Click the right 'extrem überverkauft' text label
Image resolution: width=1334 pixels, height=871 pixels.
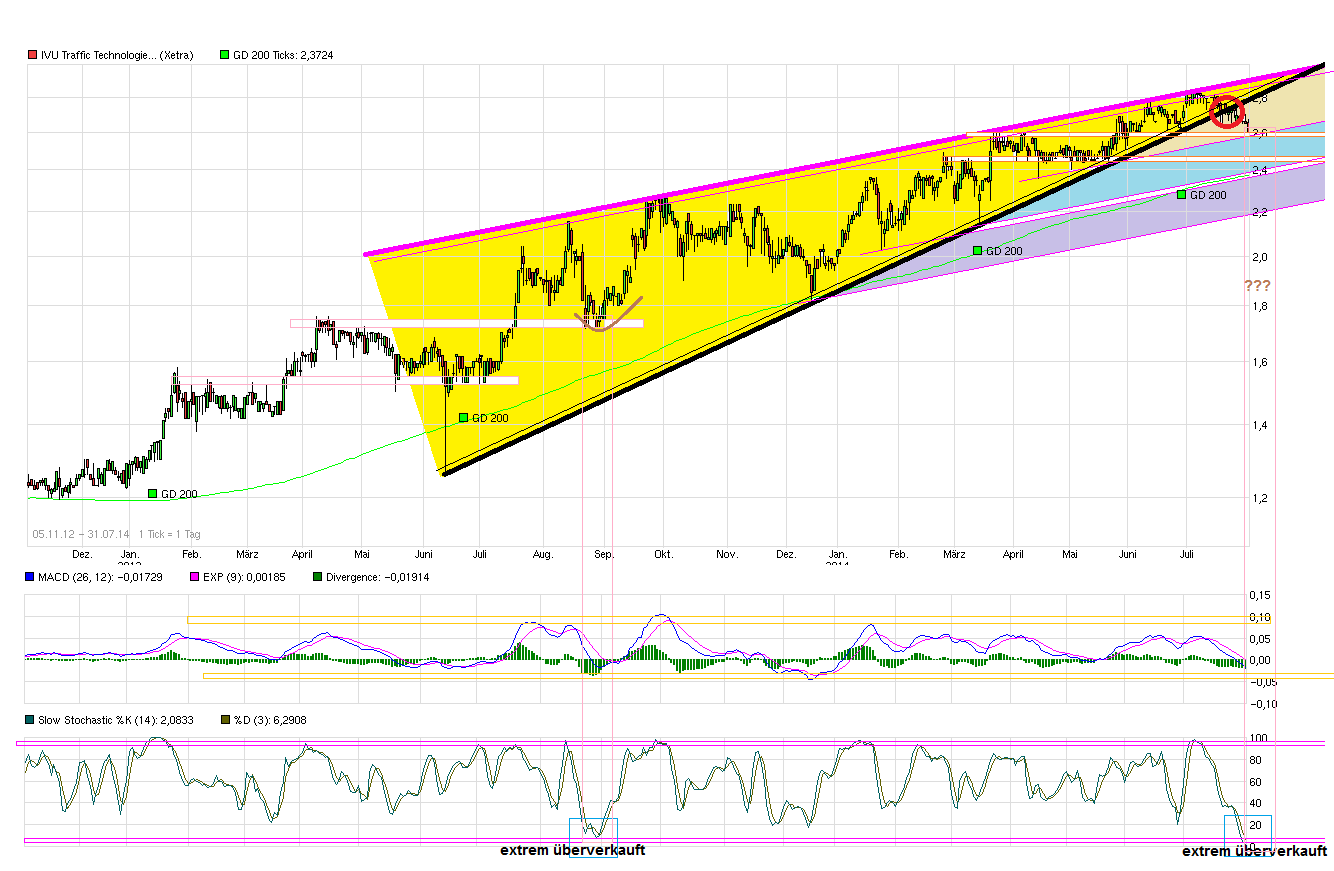pyautogui.click(x=1253, y=850)
